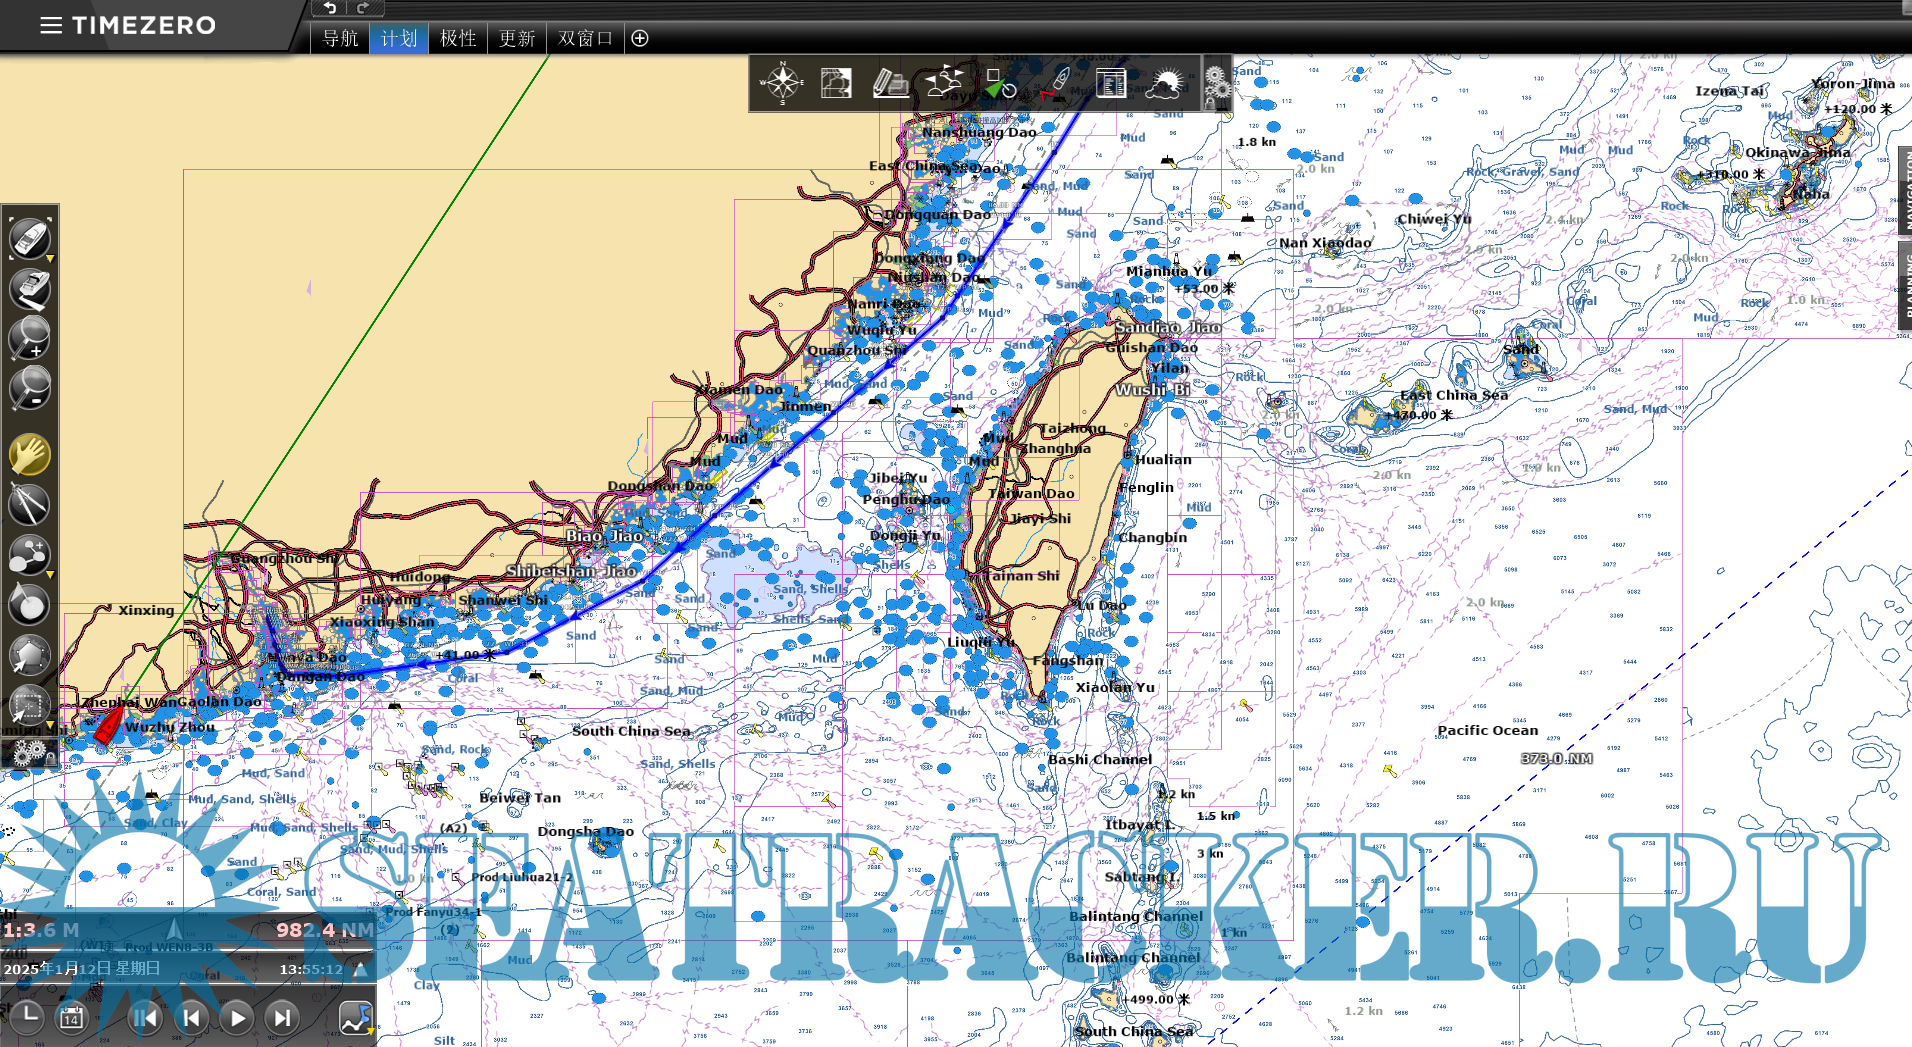
Task: Select the divider measuring tool
Action: [x=29, y=504]
